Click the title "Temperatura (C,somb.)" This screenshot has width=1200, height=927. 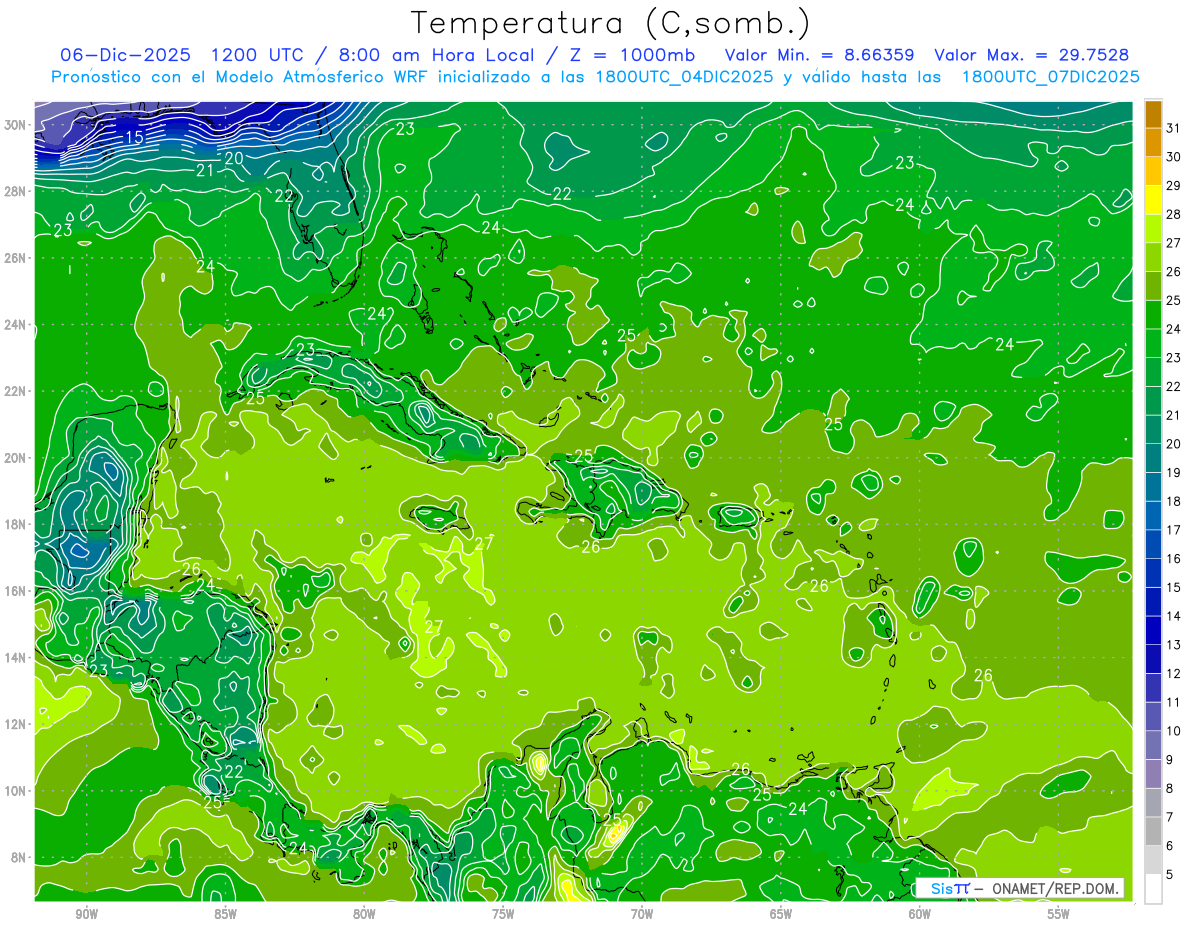611,22
